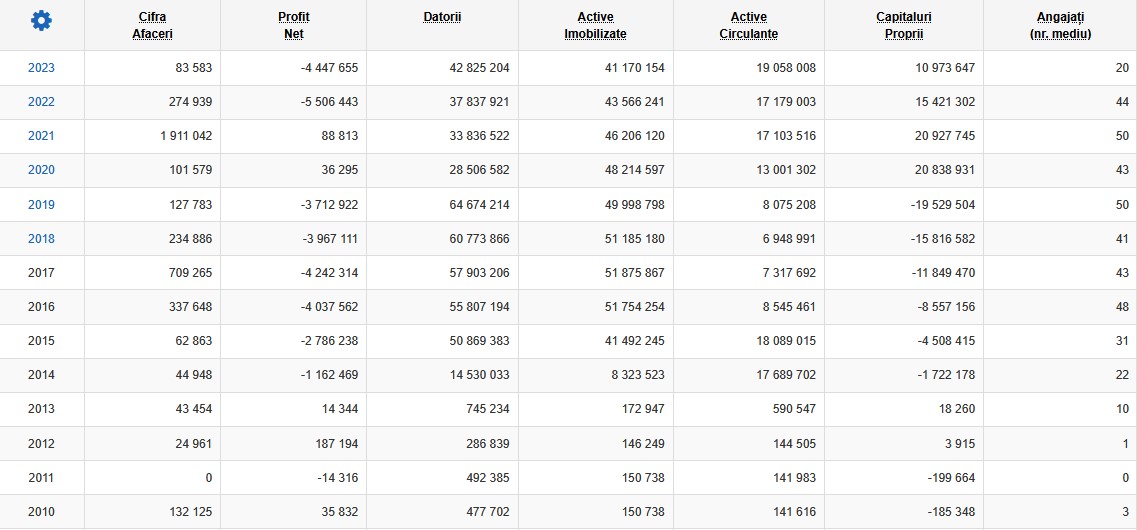Select the 2010 year cell
Viewport: 1137px width, 530px height.
tap(41, 512)
